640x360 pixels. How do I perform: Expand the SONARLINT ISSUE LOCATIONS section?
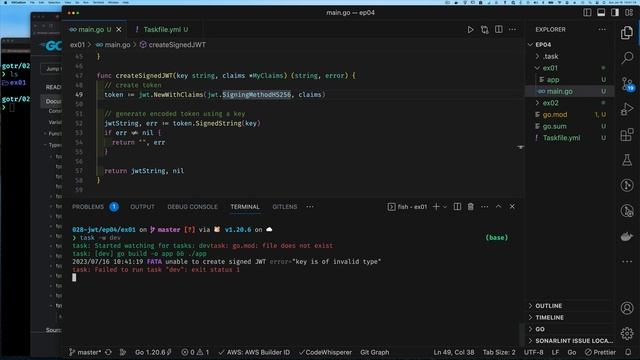[570, 340]
